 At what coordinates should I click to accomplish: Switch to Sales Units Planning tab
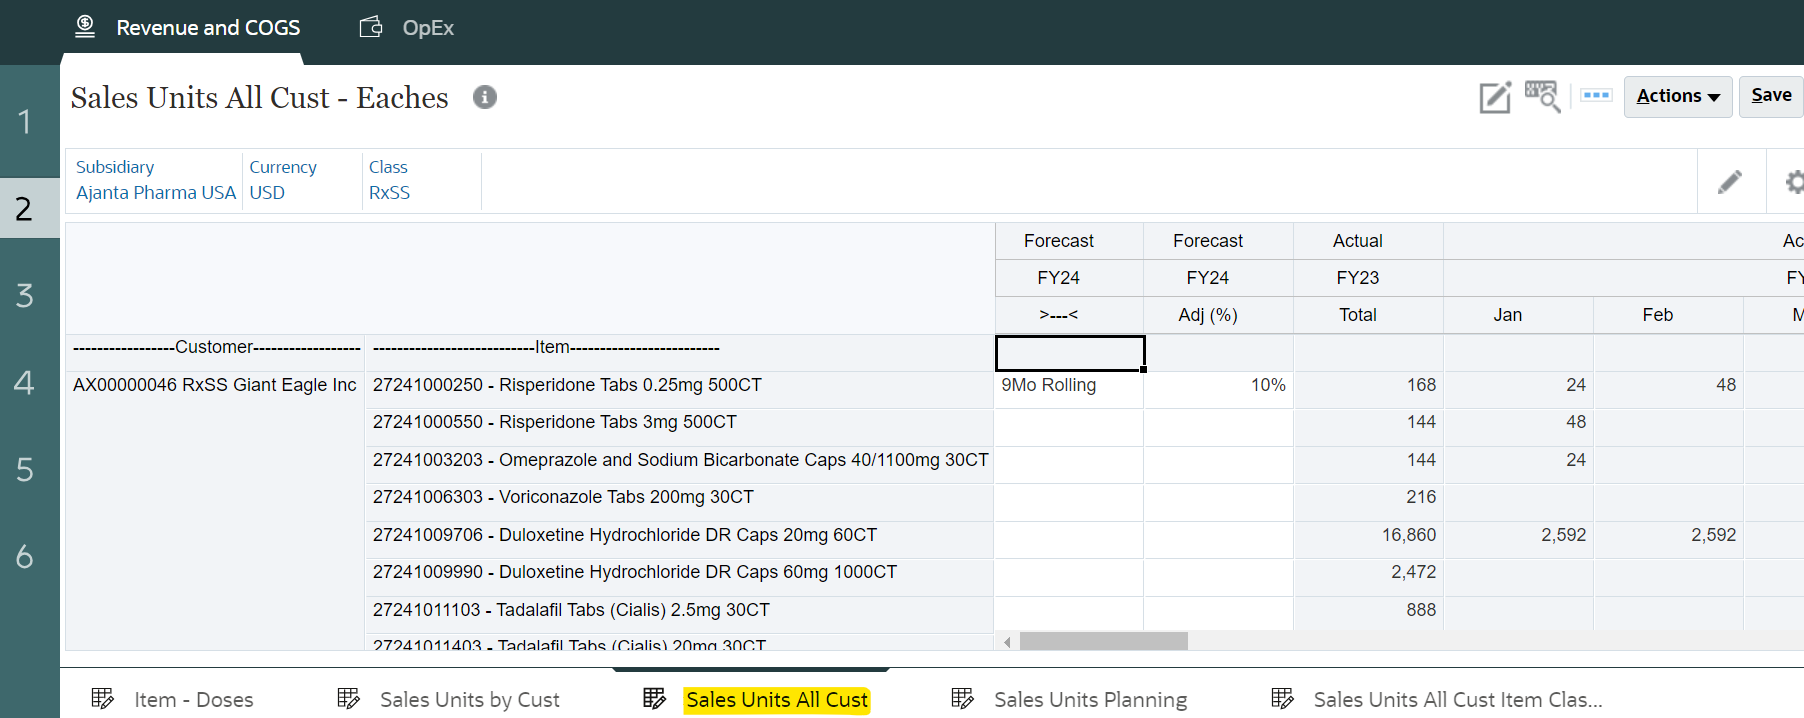tap(1090, 700)
